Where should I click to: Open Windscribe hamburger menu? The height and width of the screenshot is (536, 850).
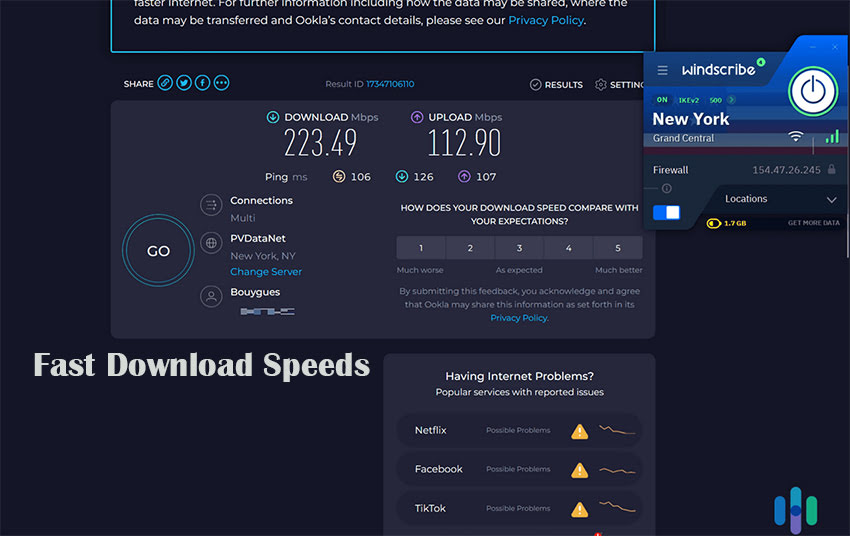662,70
